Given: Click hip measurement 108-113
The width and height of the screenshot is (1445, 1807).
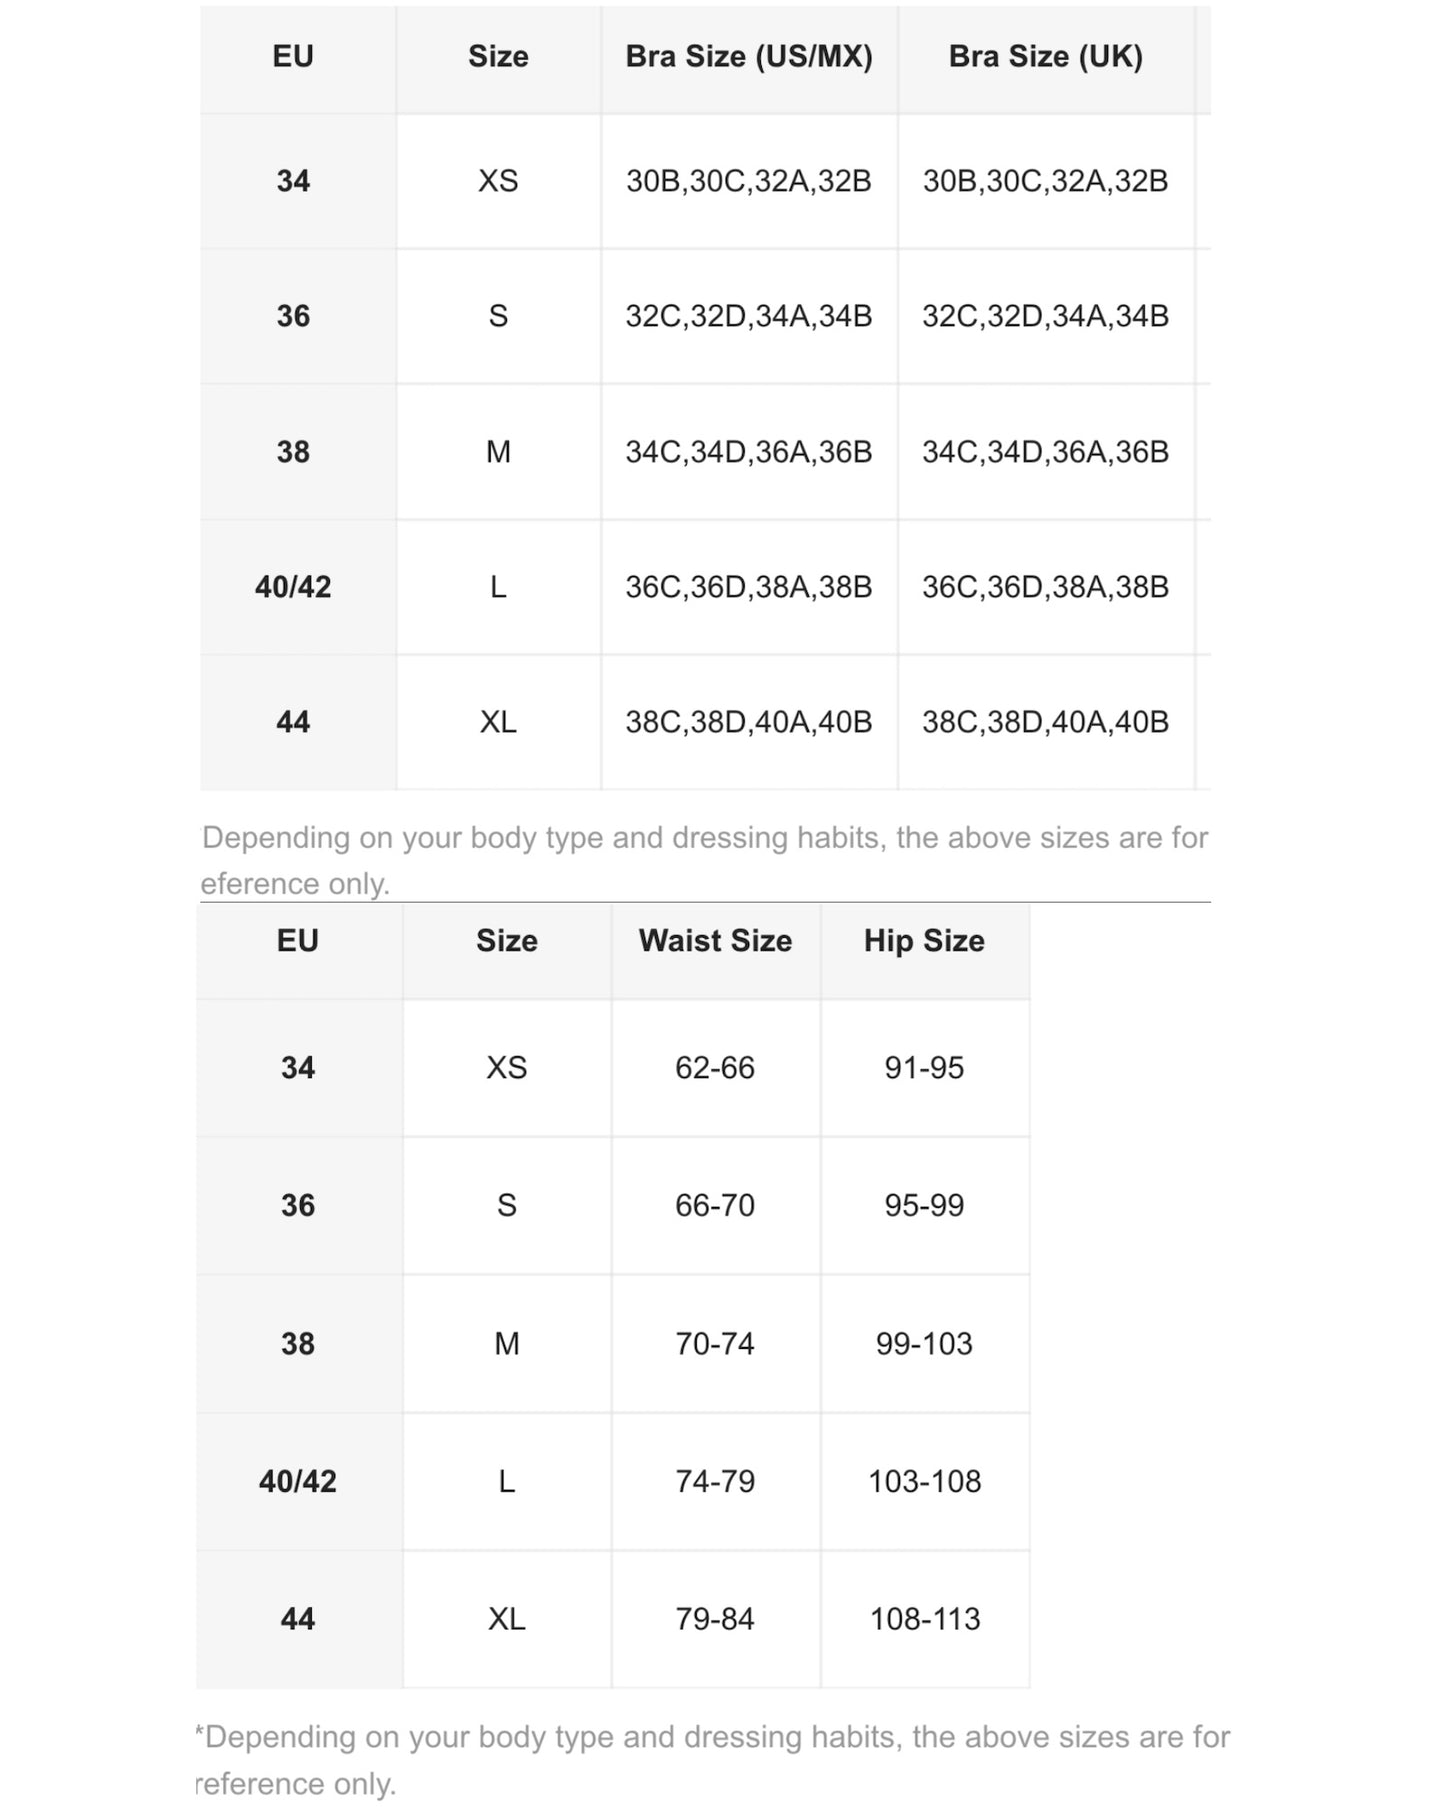Looking at the screenshot, I should tap(924, 1619).
